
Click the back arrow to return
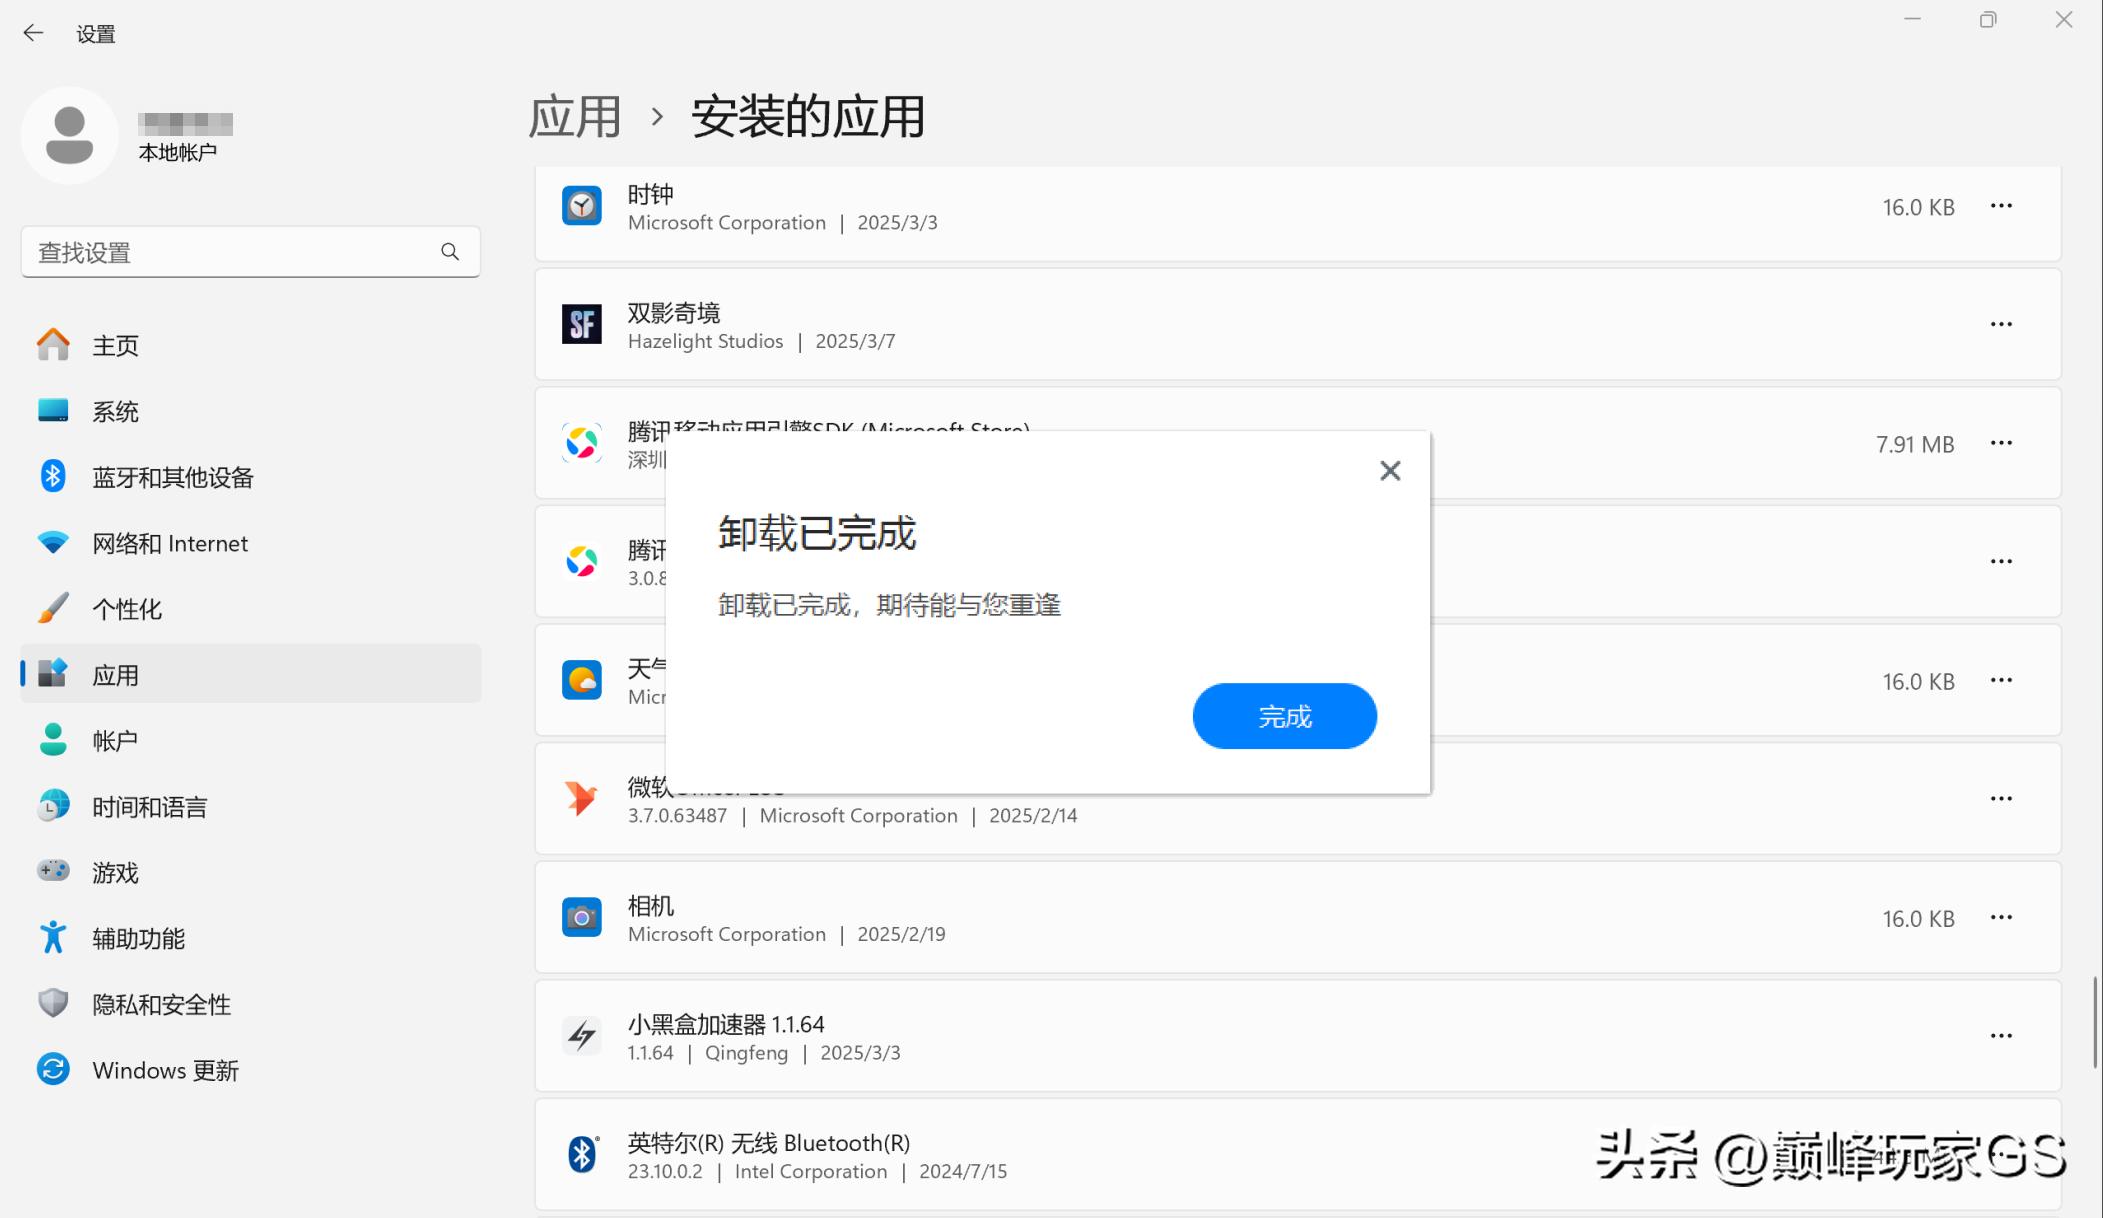point(34,33)
